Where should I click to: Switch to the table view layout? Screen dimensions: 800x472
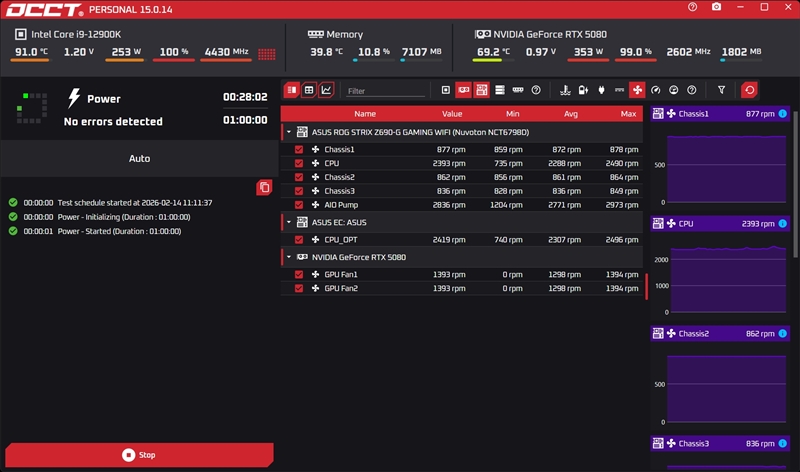pos(309,90)
